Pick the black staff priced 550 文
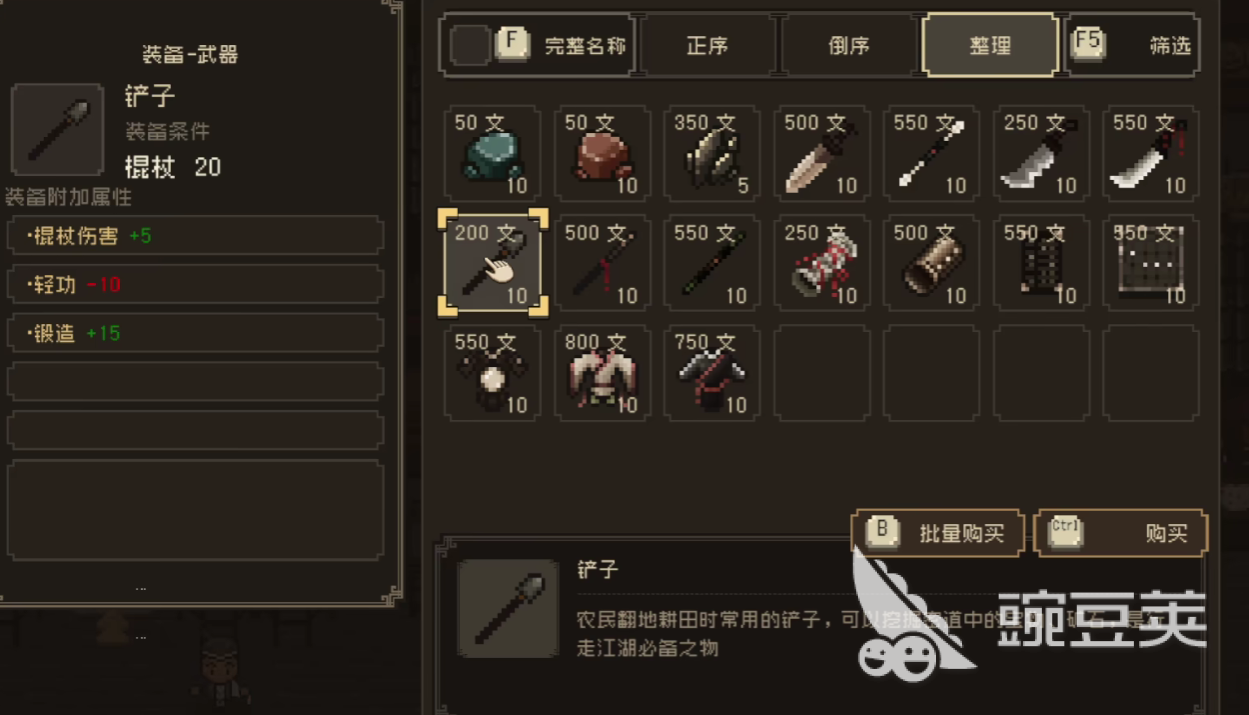 click(x=712, y=264)
